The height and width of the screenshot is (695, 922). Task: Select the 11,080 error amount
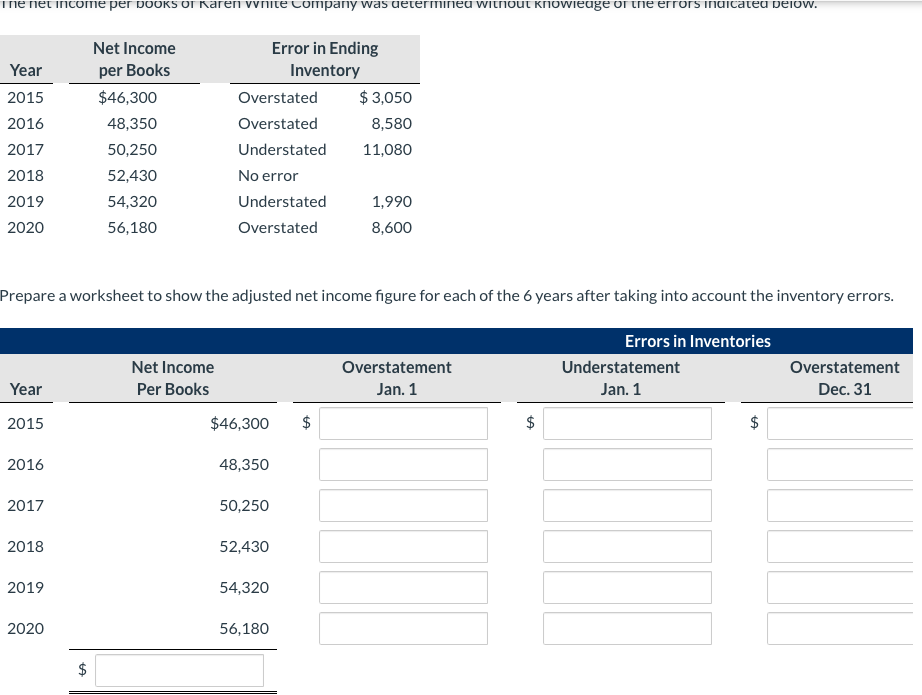pyautogui.click(x=387, y=149)
